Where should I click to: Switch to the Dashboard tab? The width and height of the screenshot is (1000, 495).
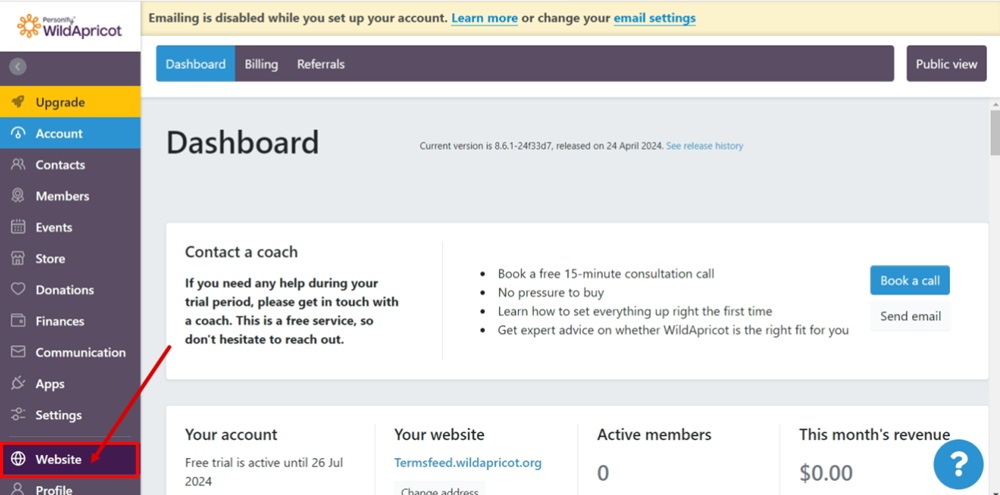pos(196,64)
